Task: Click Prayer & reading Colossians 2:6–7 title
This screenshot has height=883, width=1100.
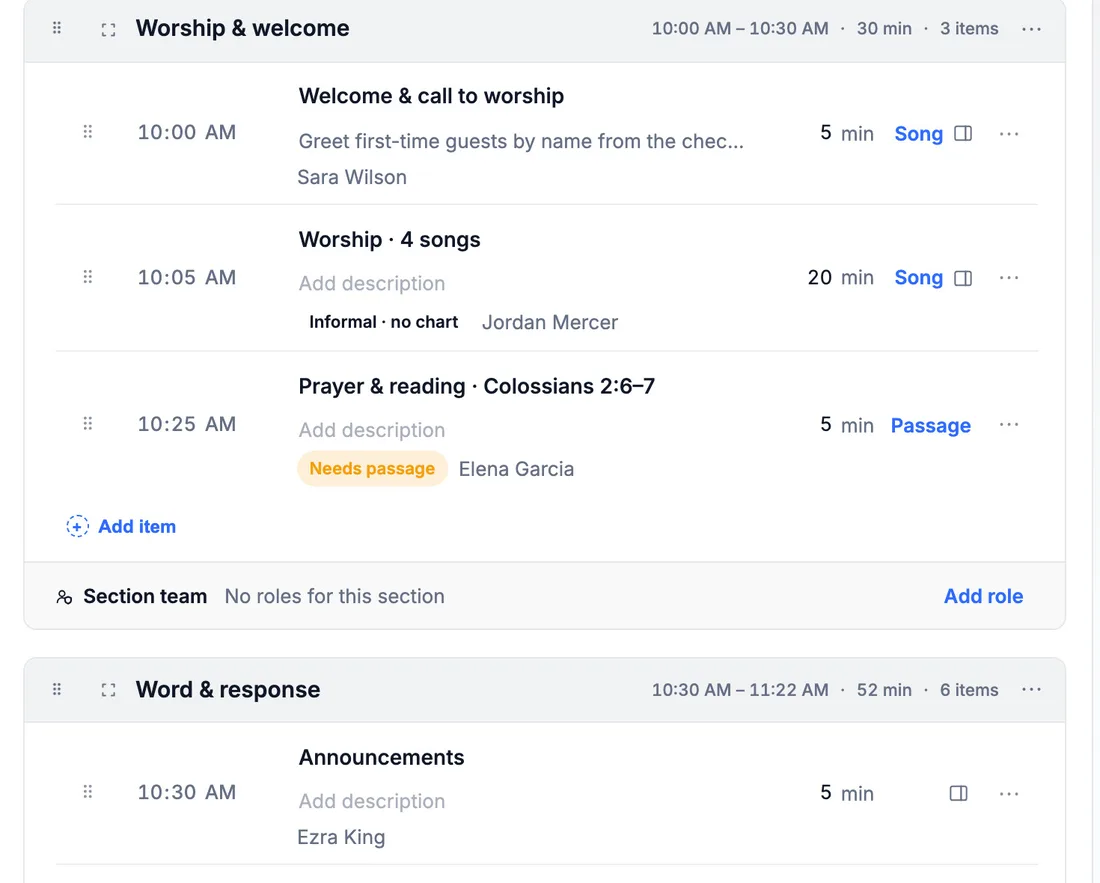Action: pos(477,386)
